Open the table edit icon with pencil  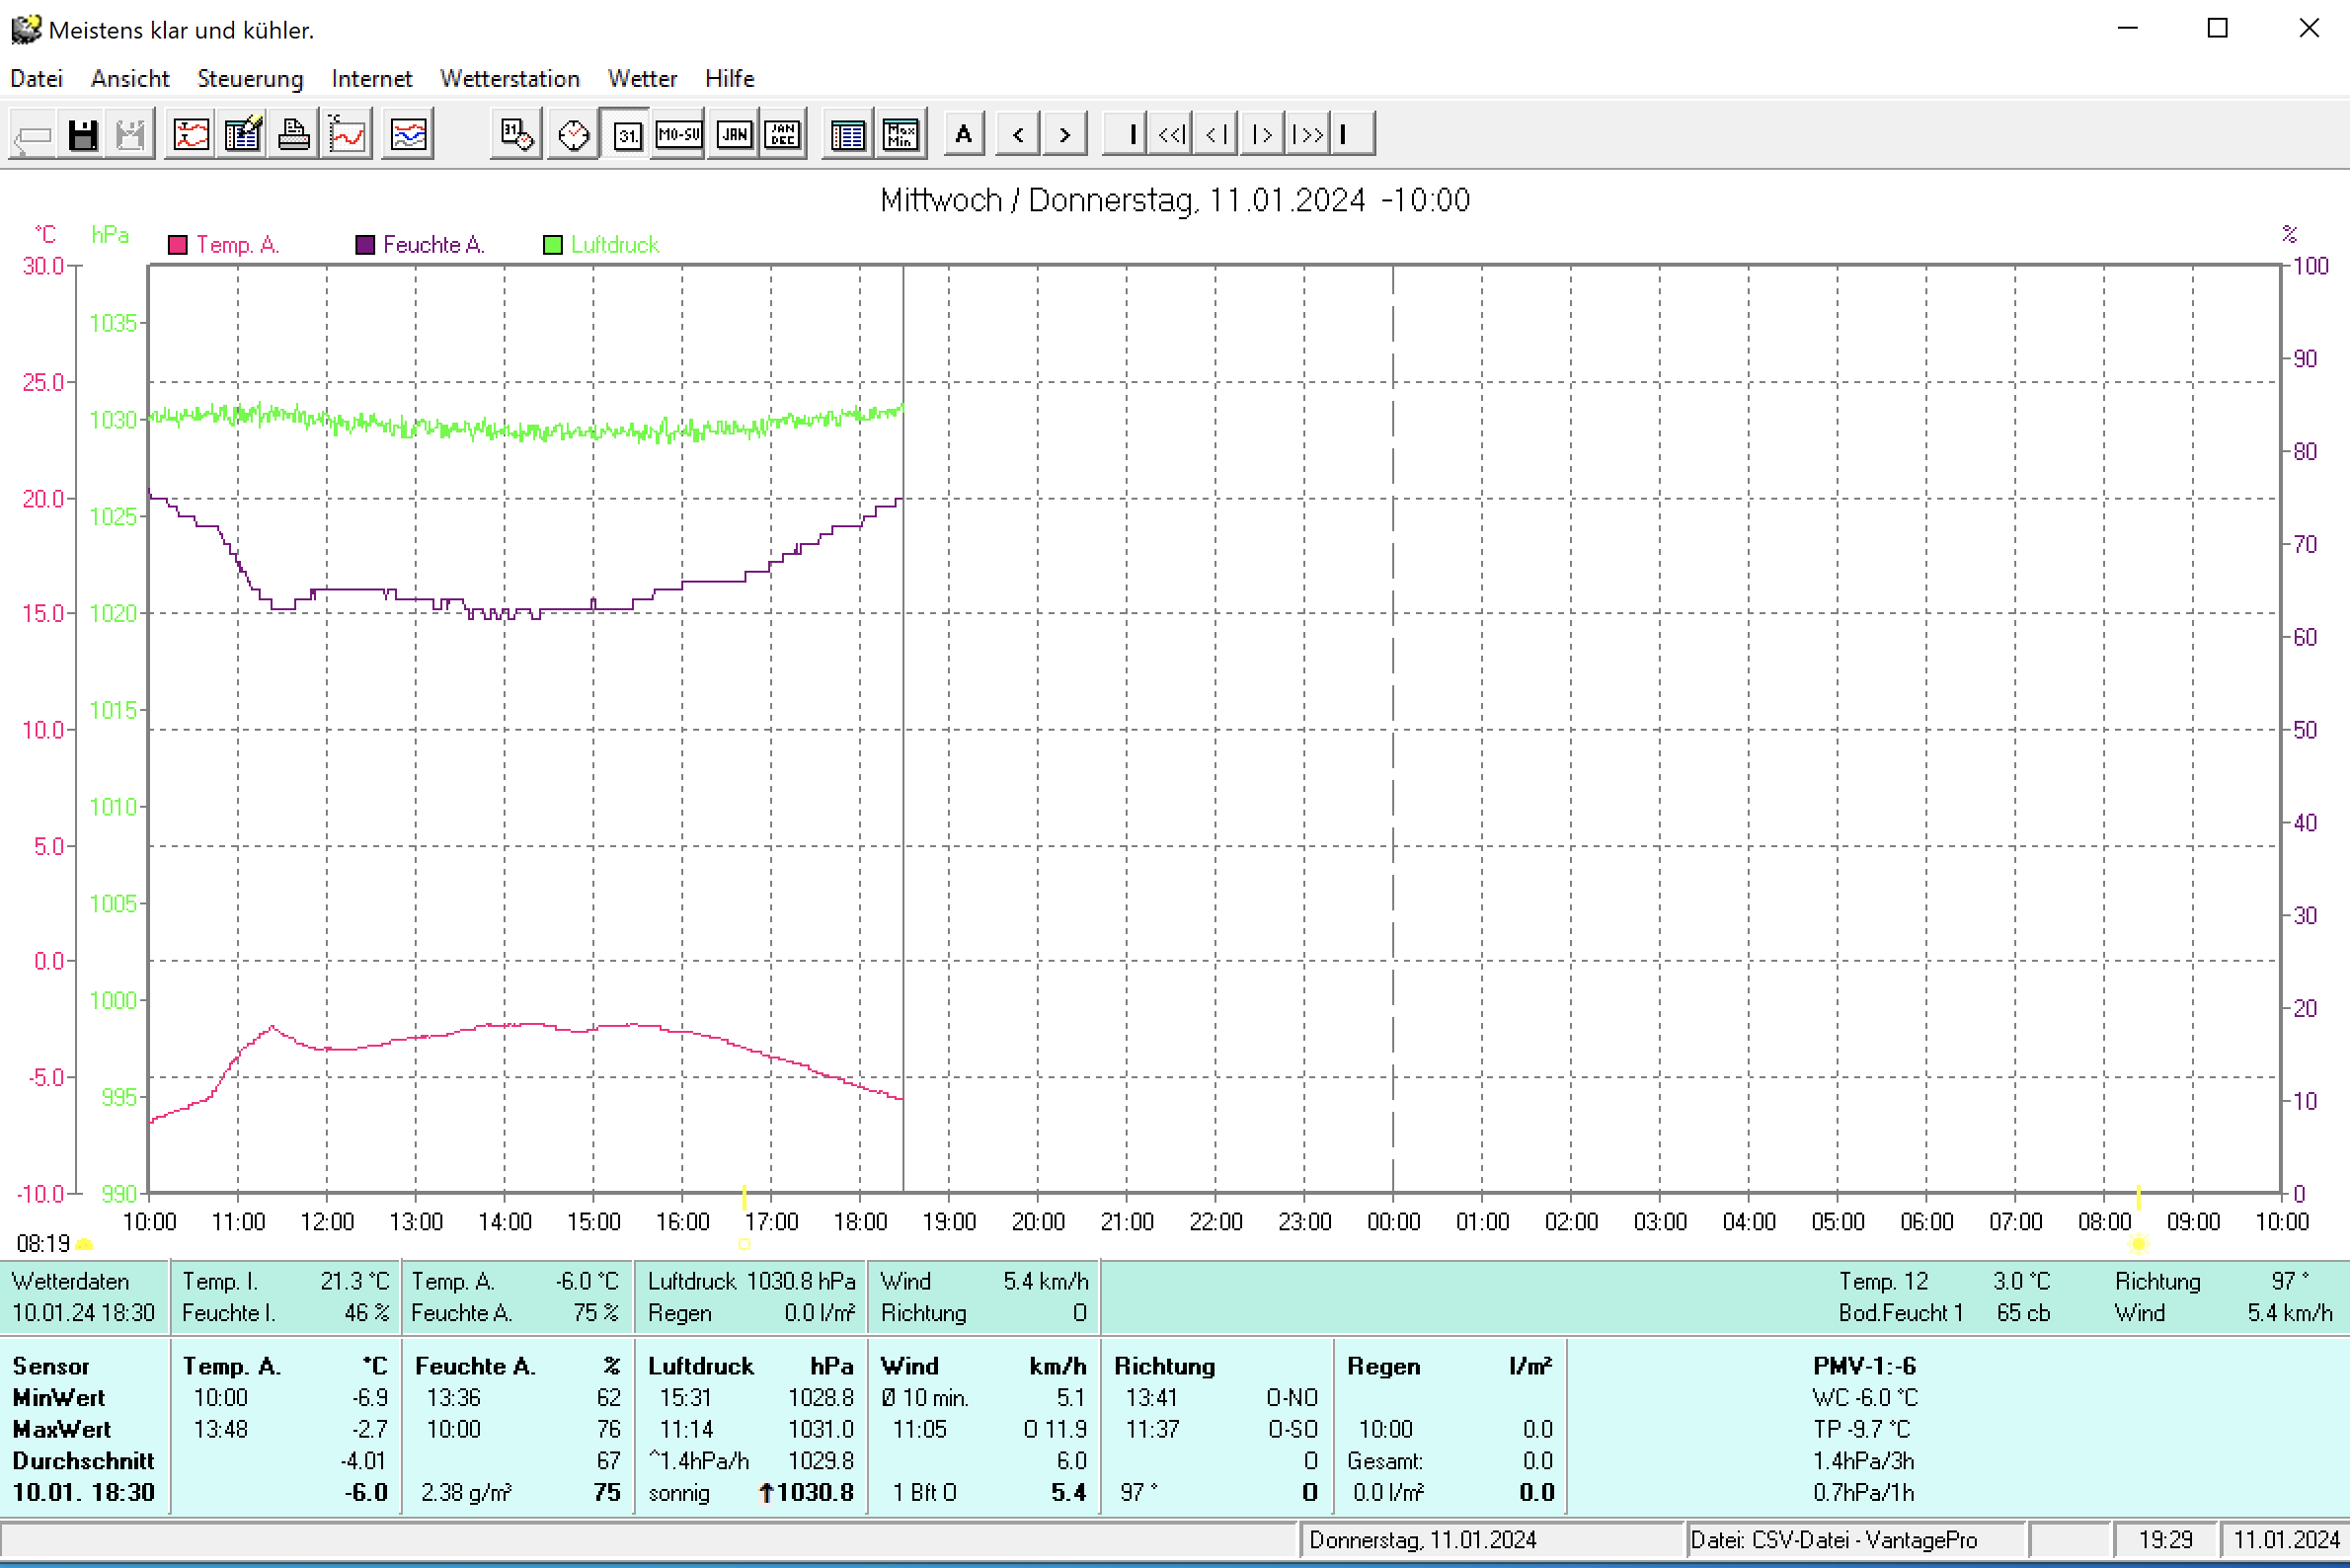pyautogui.click(x=242, y=134)
